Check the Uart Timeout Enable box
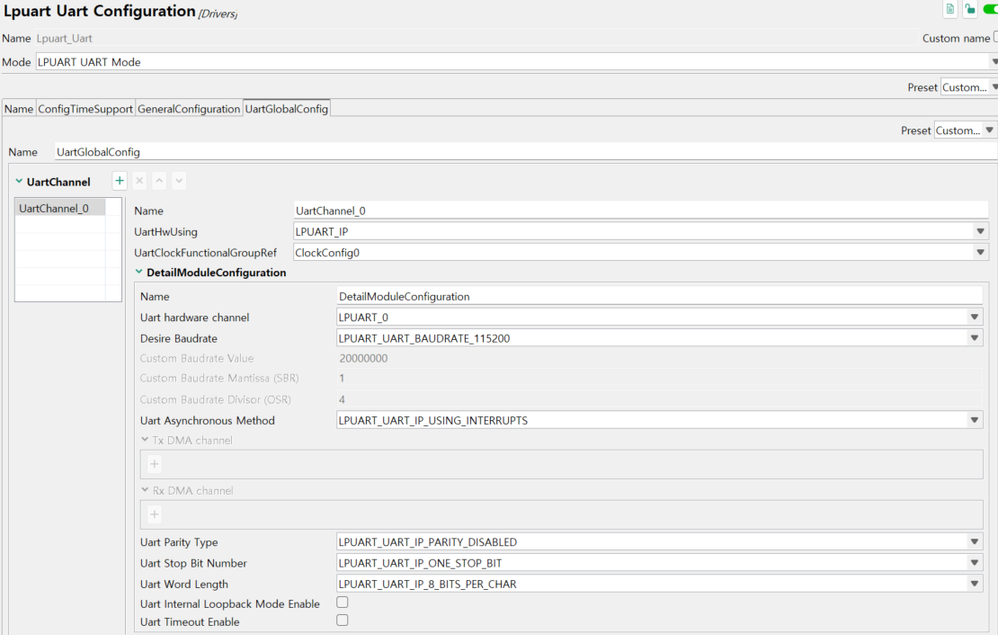The height and width of the screenshot is (635, 998). pos(342,621)
